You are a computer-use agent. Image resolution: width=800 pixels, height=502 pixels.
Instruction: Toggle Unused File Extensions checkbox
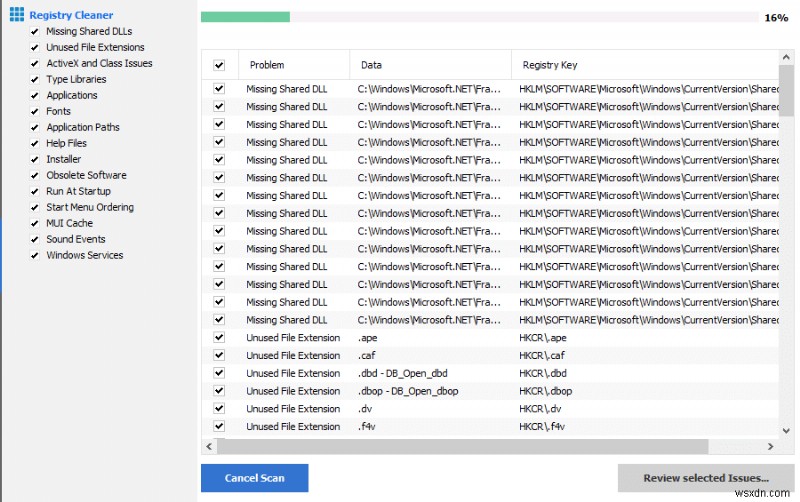34,47
